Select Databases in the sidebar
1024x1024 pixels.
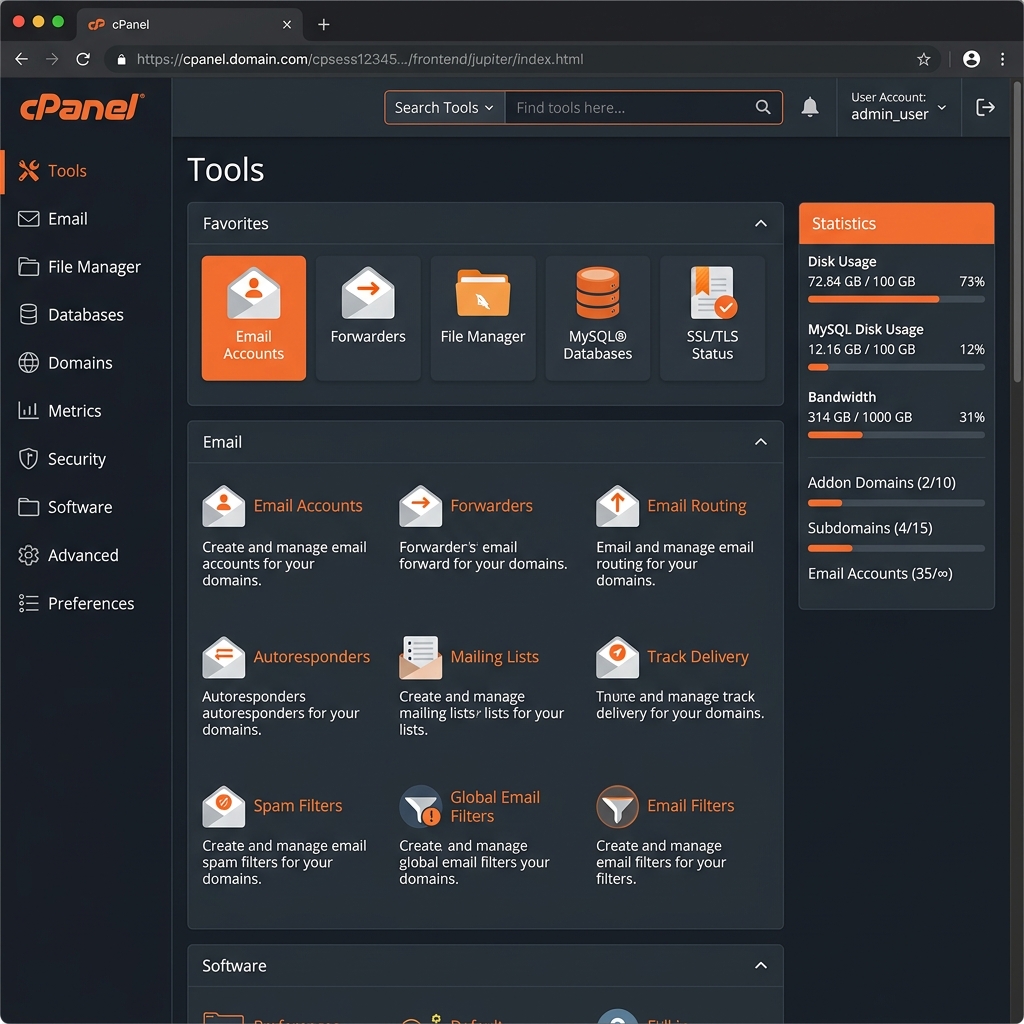pos(86,315)
